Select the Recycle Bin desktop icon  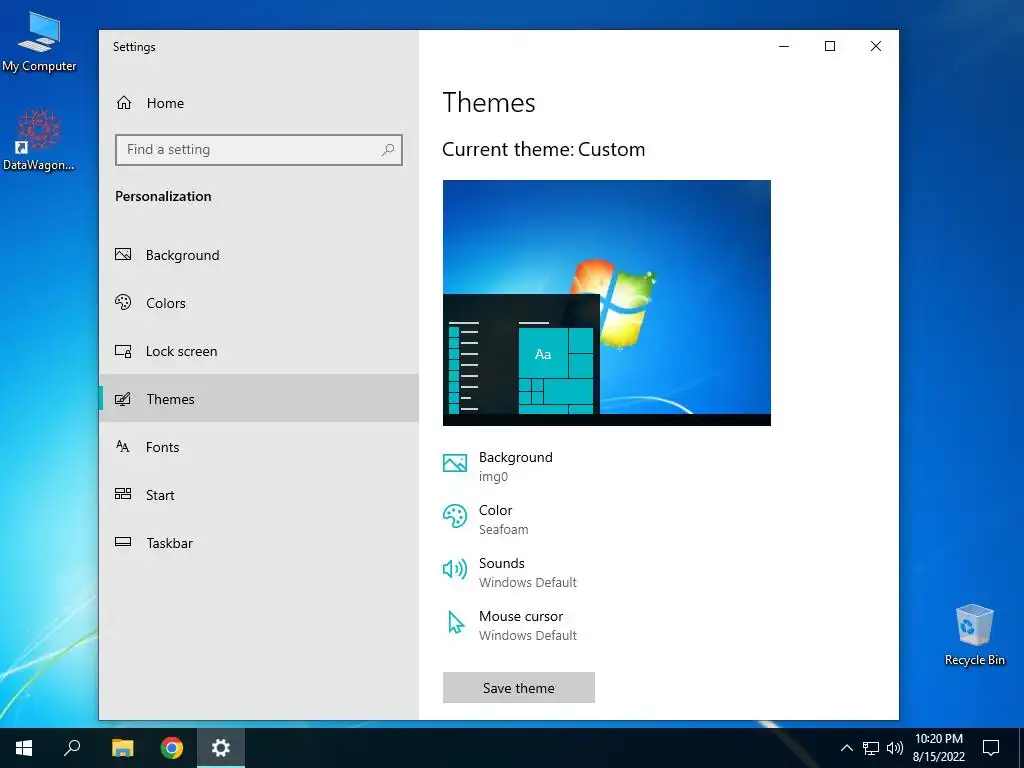coord(974,635)
